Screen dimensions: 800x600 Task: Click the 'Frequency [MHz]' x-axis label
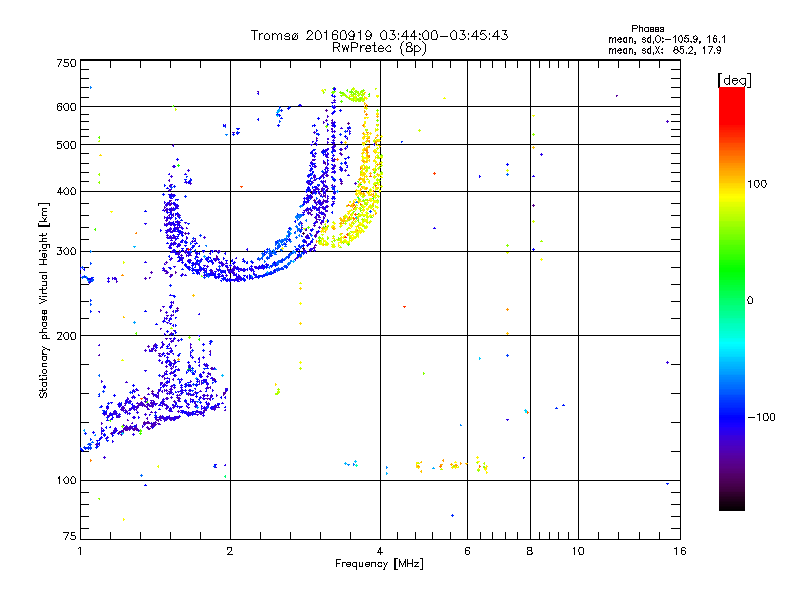click(x=379, y=564)
